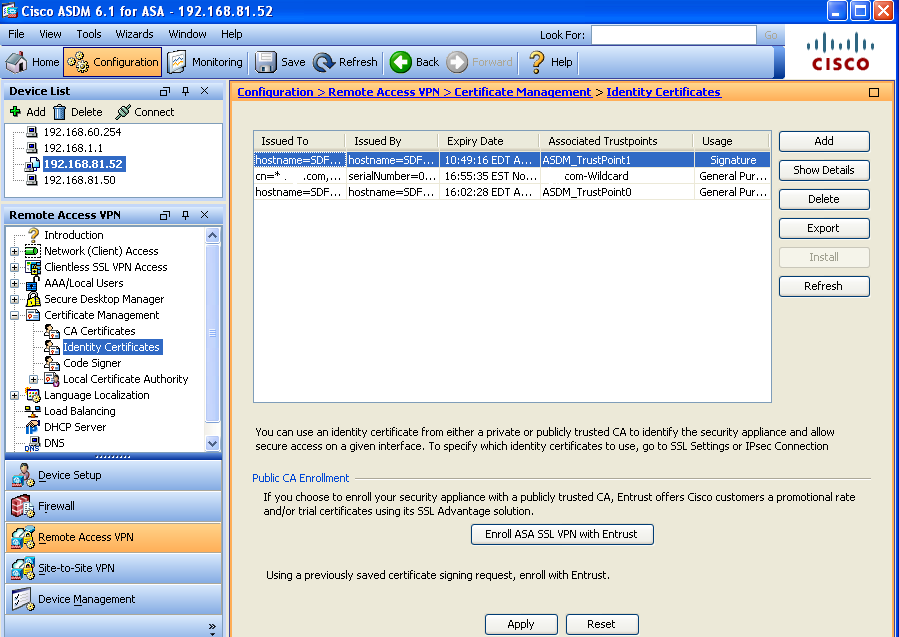The height and width of the screenshot is (637, 899).
Task: Click the DHCP Server tree icon
Action: click(33, 427)
